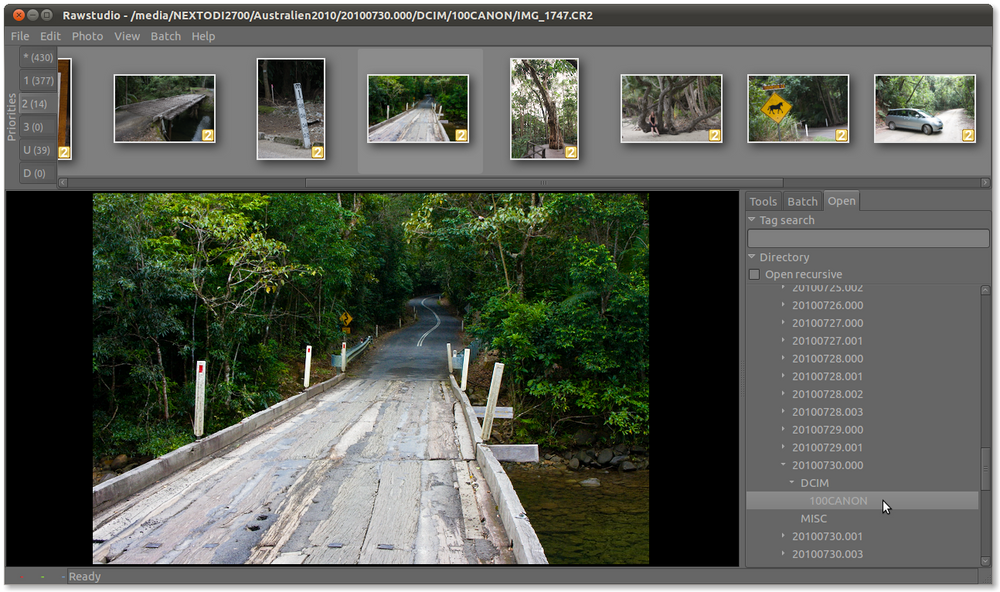1000x592 pixels.
Task: Expand folder 20100727.001
Action: (x=783, y=341)
